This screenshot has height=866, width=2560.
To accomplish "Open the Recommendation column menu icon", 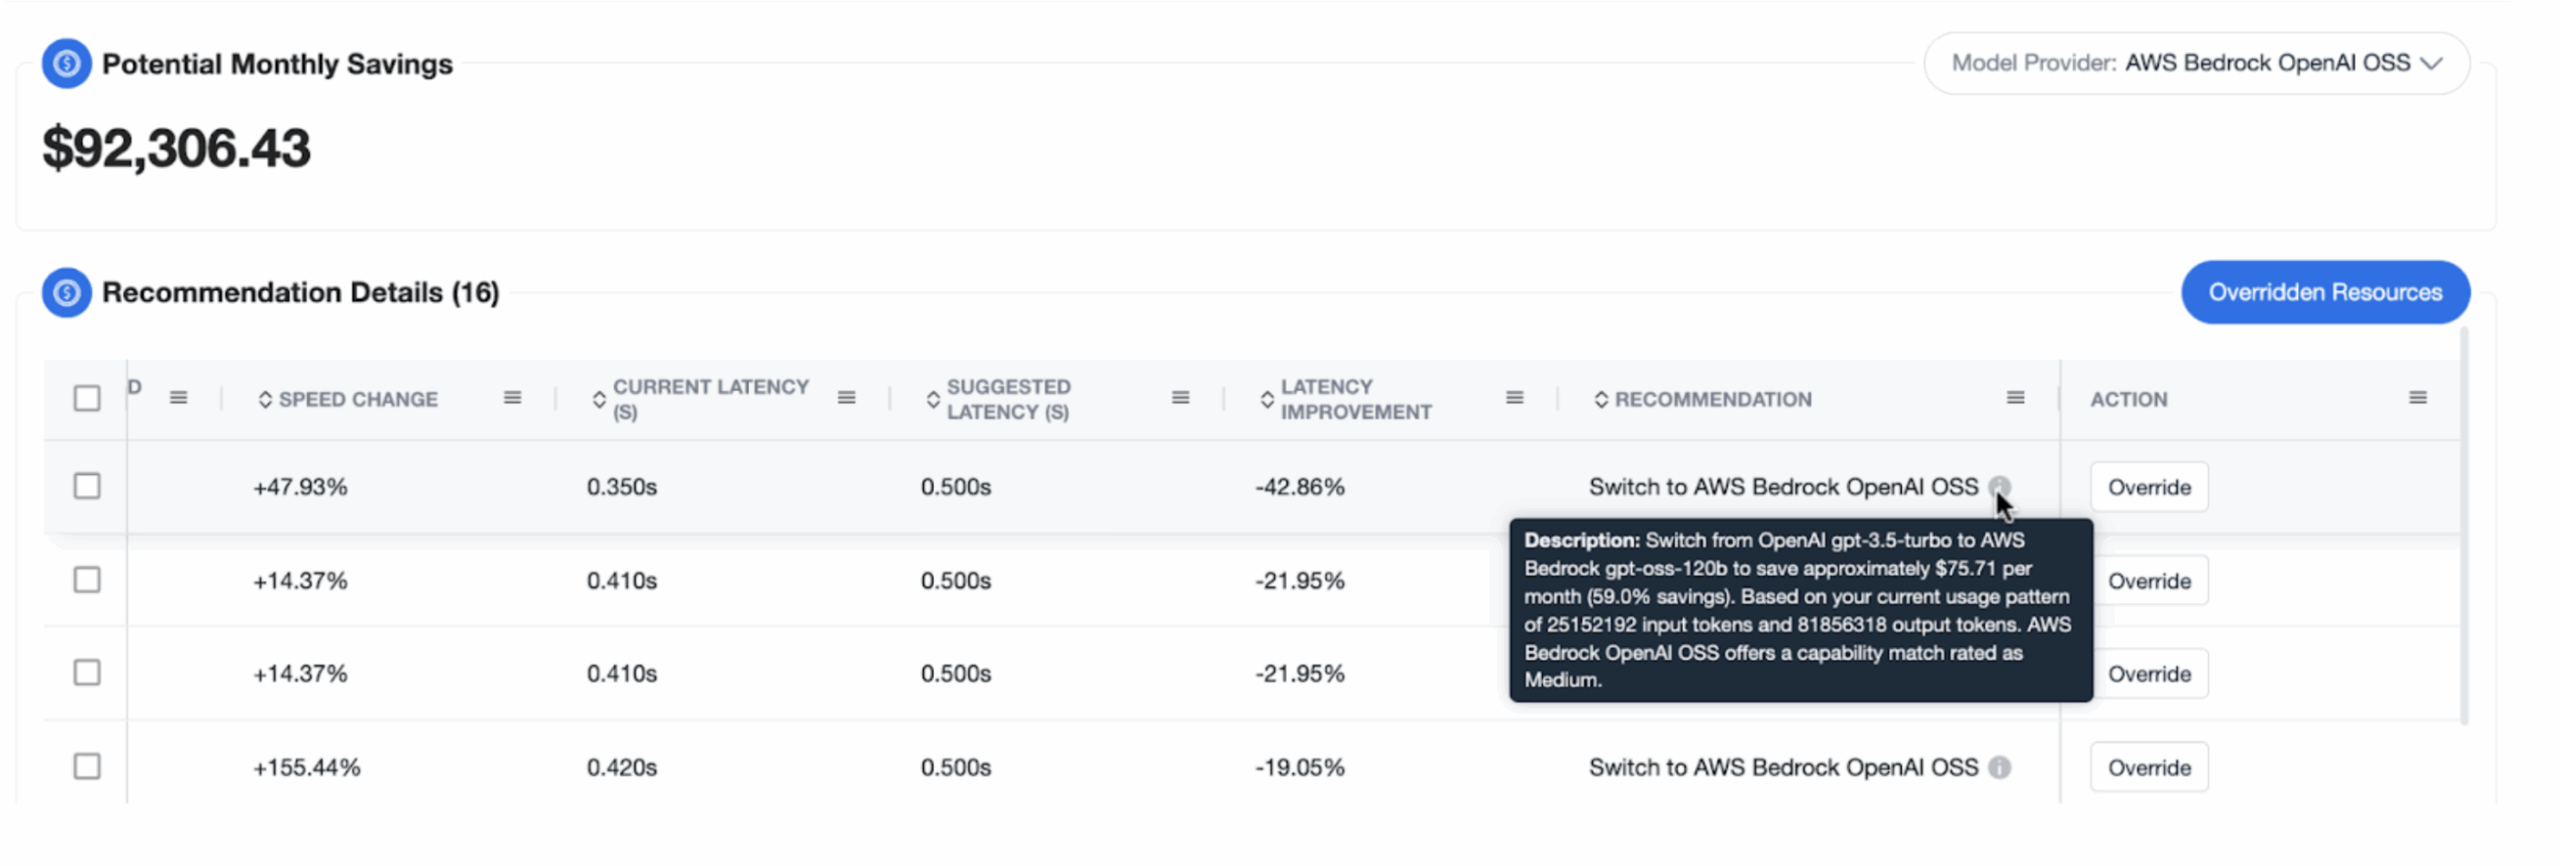I will click(x=2015, y=398).
